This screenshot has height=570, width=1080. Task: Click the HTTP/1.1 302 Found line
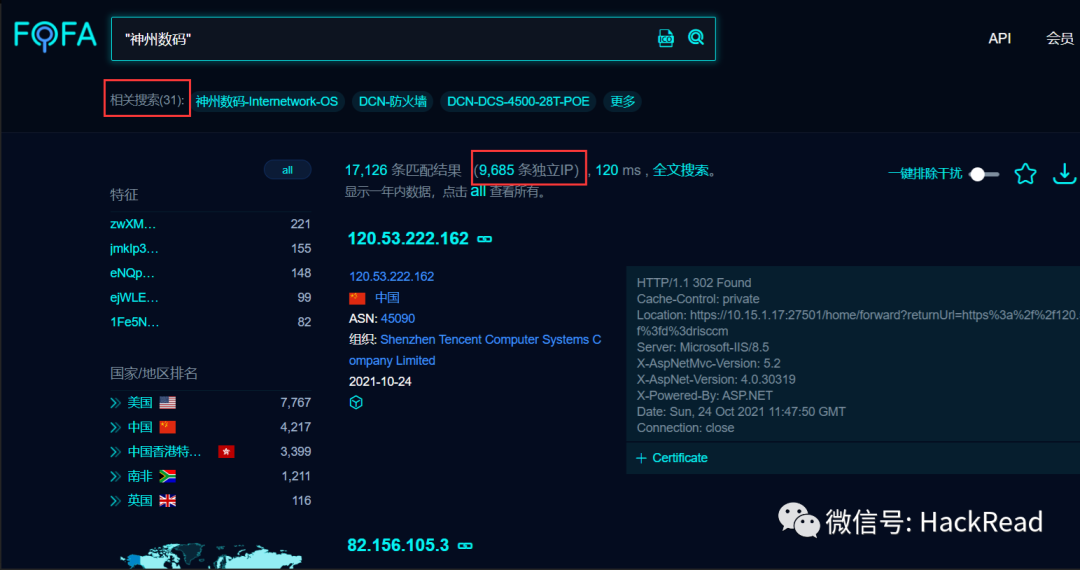coord(694,283)
